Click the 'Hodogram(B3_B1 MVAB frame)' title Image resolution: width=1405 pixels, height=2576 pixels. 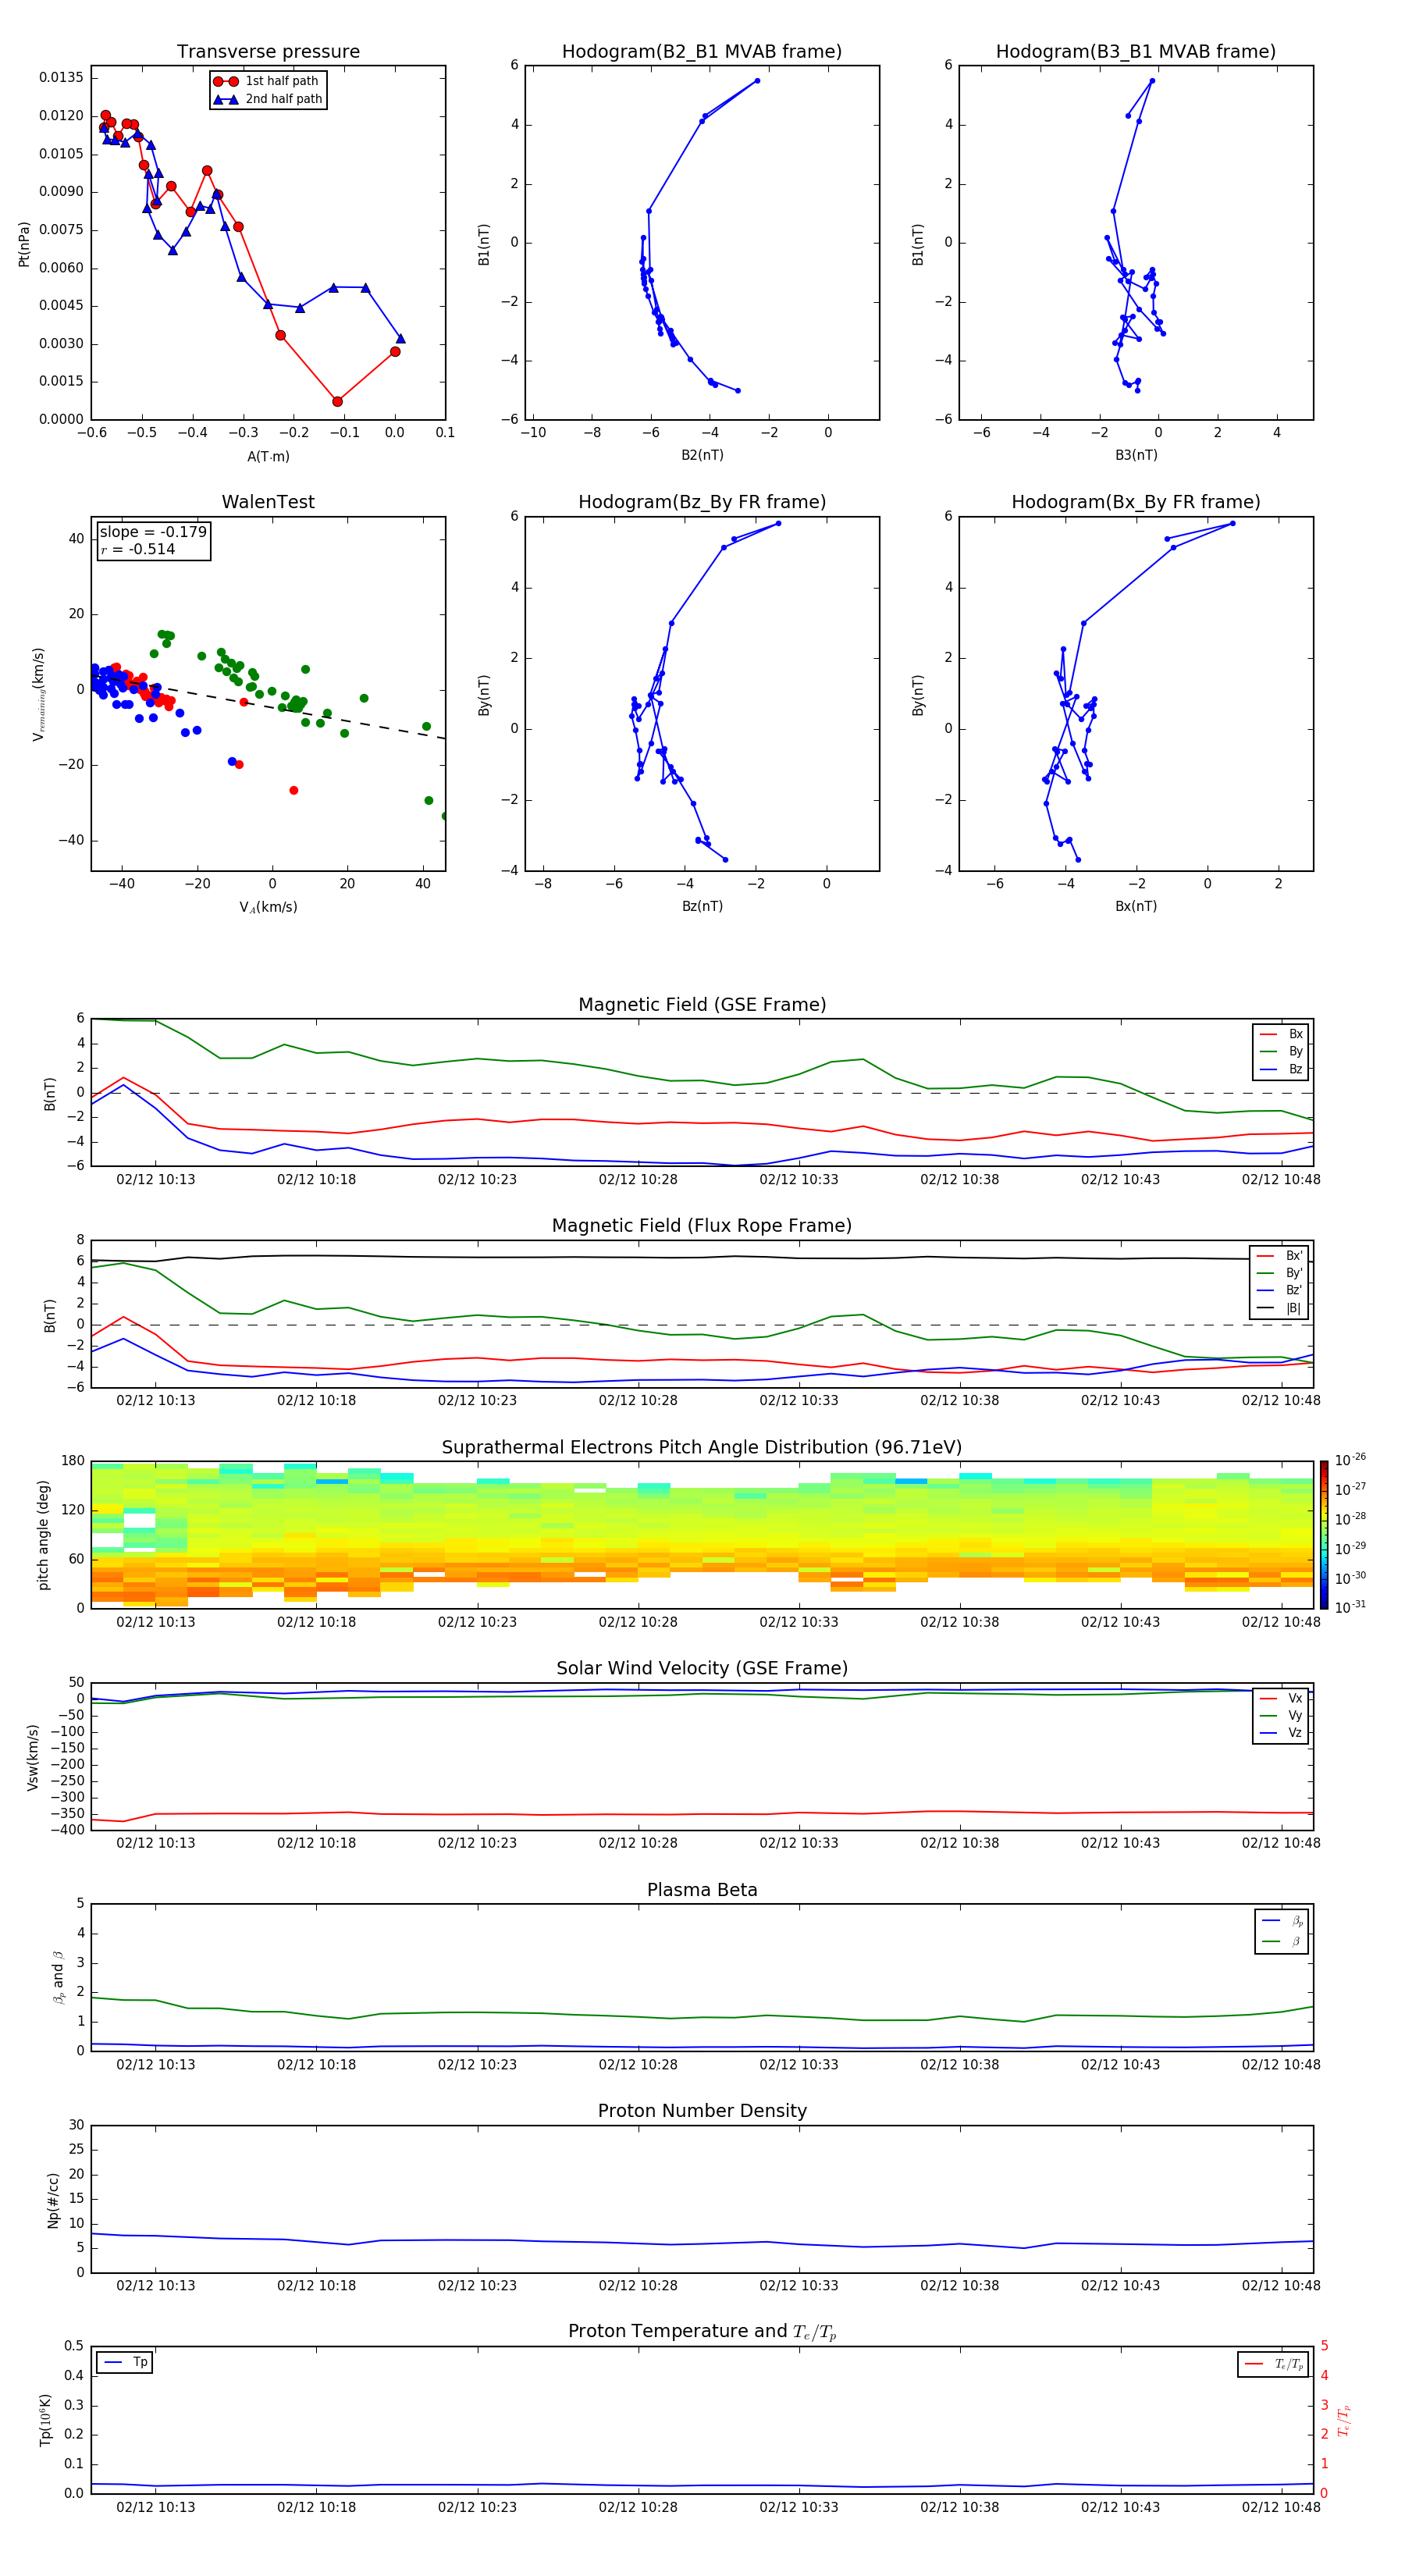1136,52
